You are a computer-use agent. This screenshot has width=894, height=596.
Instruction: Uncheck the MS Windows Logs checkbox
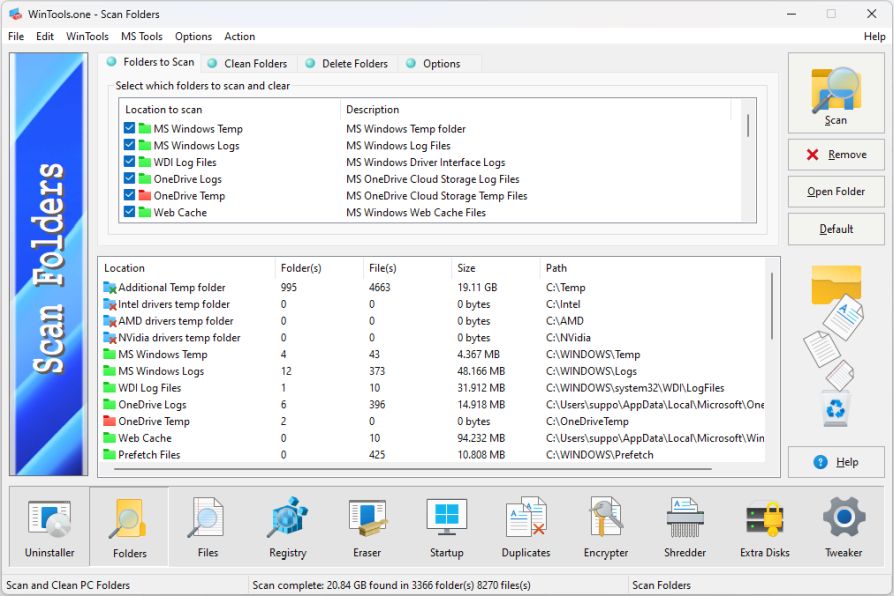pyautogui.click(x=129, y=145)
